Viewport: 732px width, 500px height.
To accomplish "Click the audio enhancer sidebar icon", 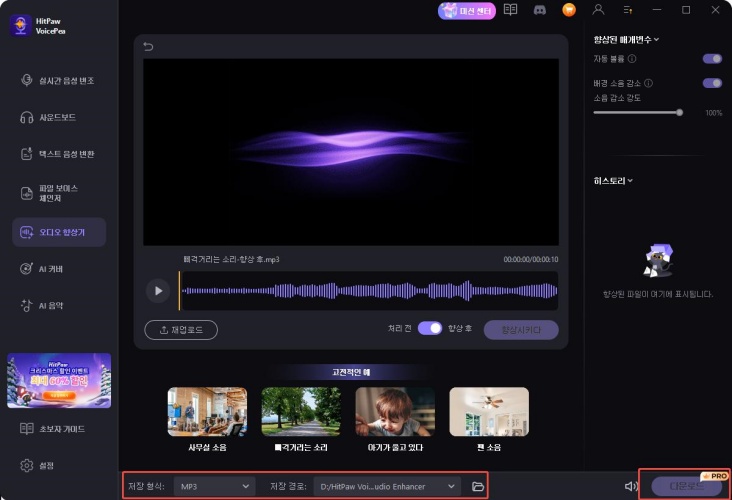I will (26, 232).
